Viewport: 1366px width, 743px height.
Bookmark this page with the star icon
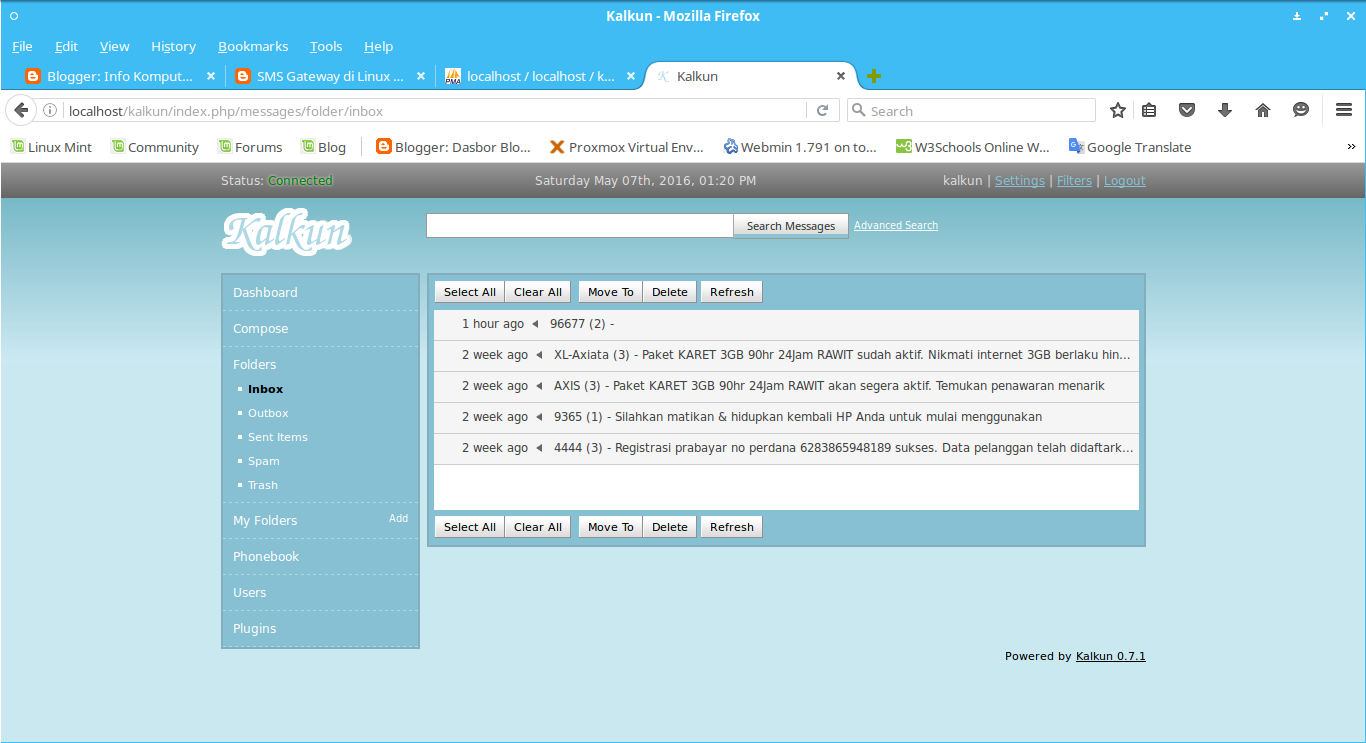(x=1118, y=111)
